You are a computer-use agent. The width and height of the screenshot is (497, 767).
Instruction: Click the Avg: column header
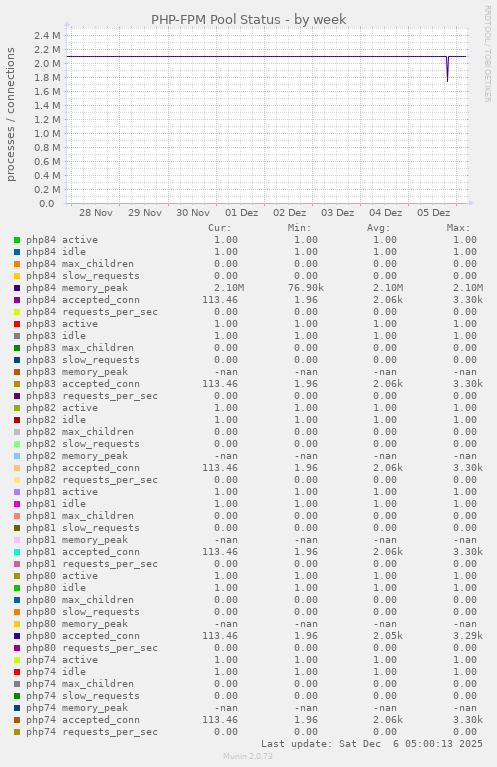point(379,228)
